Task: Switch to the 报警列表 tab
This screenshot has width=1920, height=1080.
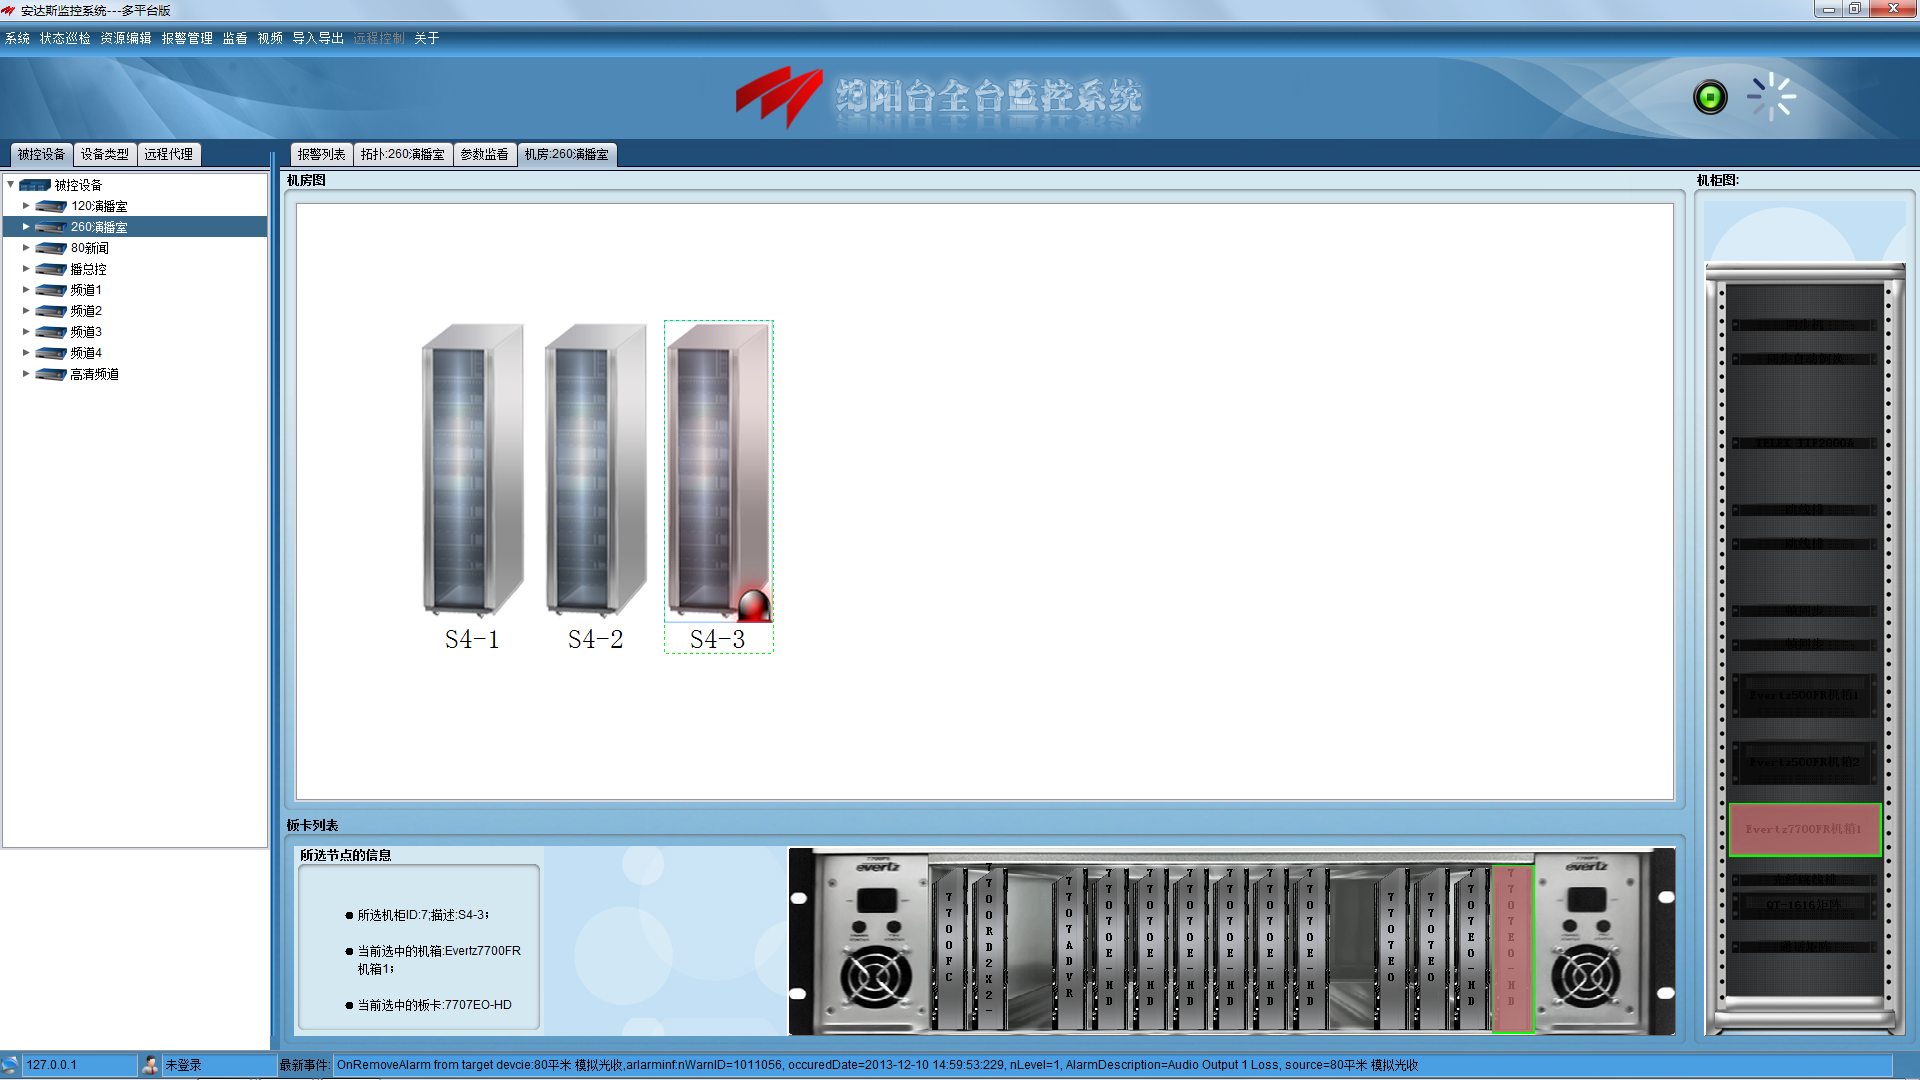Action: coord(321,154)
